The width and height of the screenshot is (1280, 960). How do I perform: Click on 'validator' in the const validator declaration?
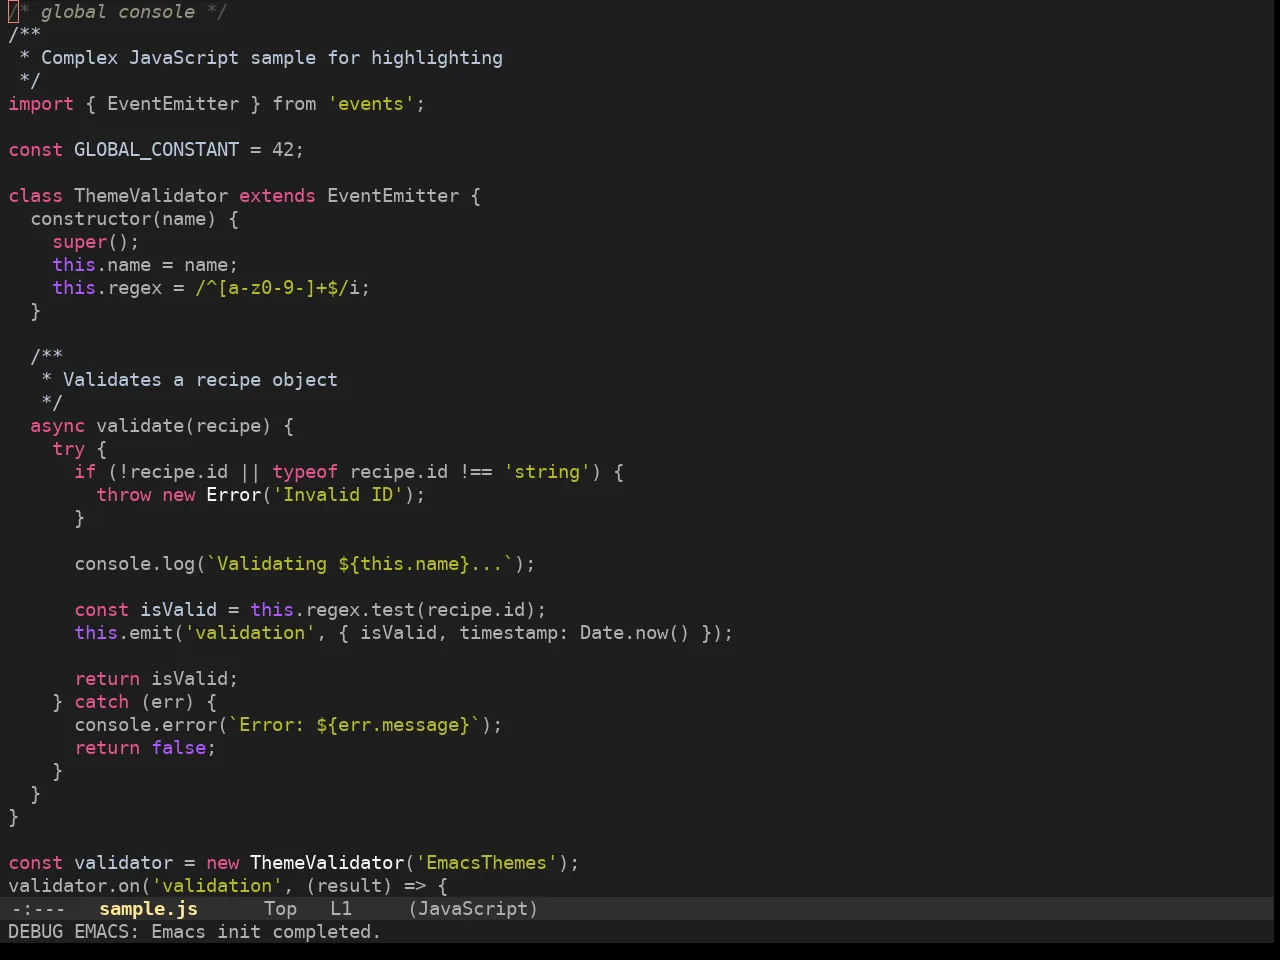pyautogui.click(x=123, y=863)
